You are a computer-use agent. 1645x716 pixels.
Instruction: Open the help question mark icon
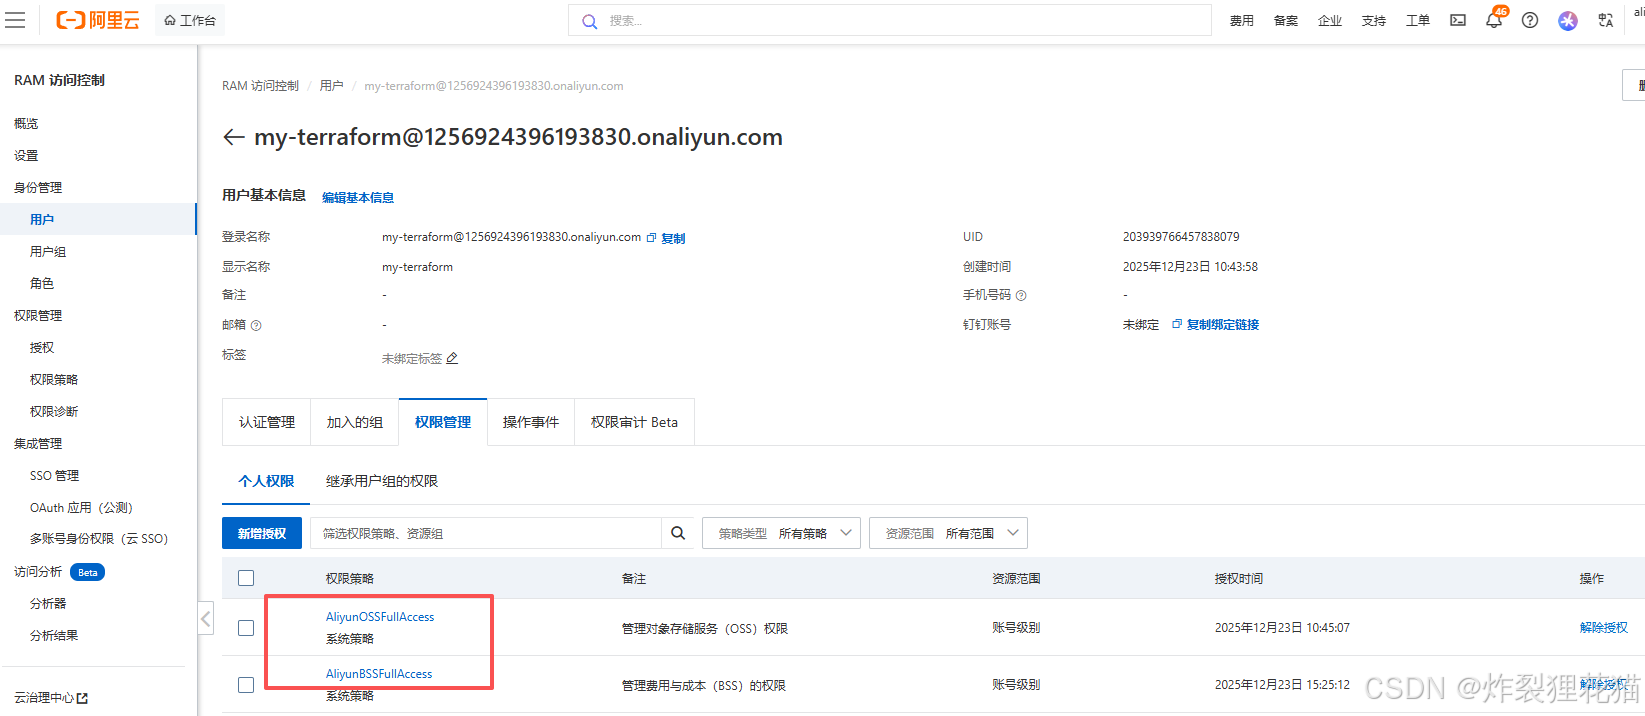point(1530,20)
